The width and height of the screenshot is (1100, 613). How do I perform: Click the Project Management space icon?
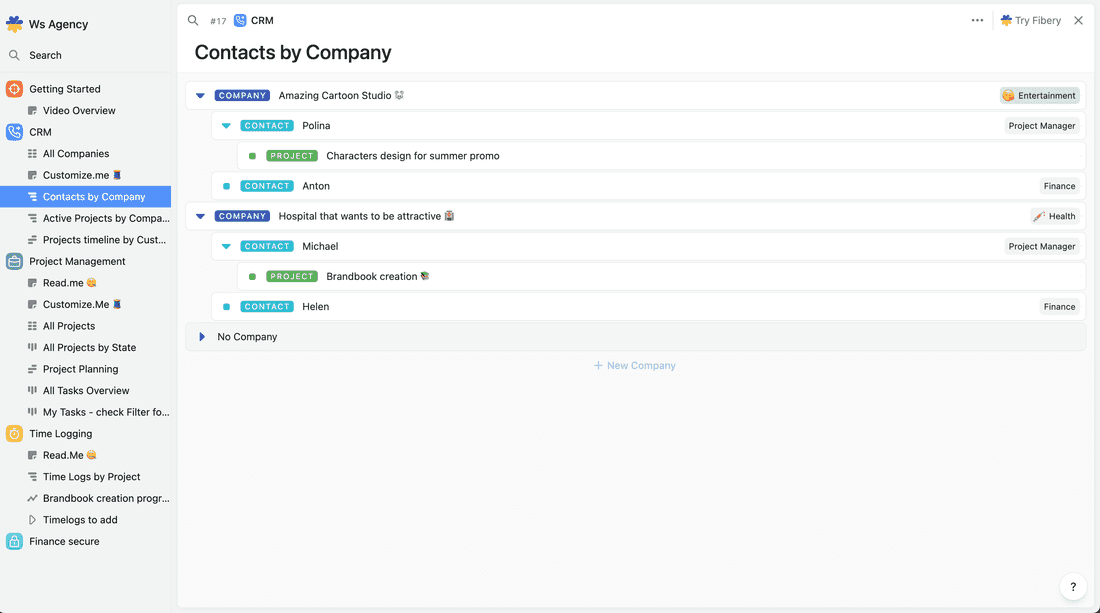pos(14,260)
